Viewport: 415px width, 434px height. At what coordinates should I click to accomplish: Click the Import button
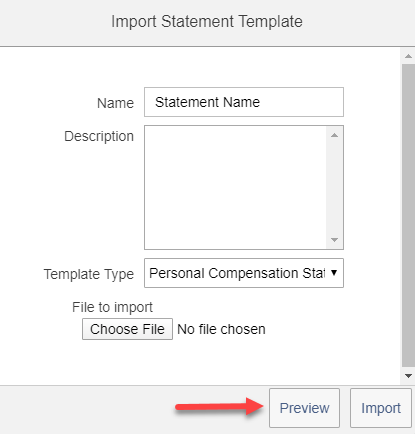(x=381, y=408)
